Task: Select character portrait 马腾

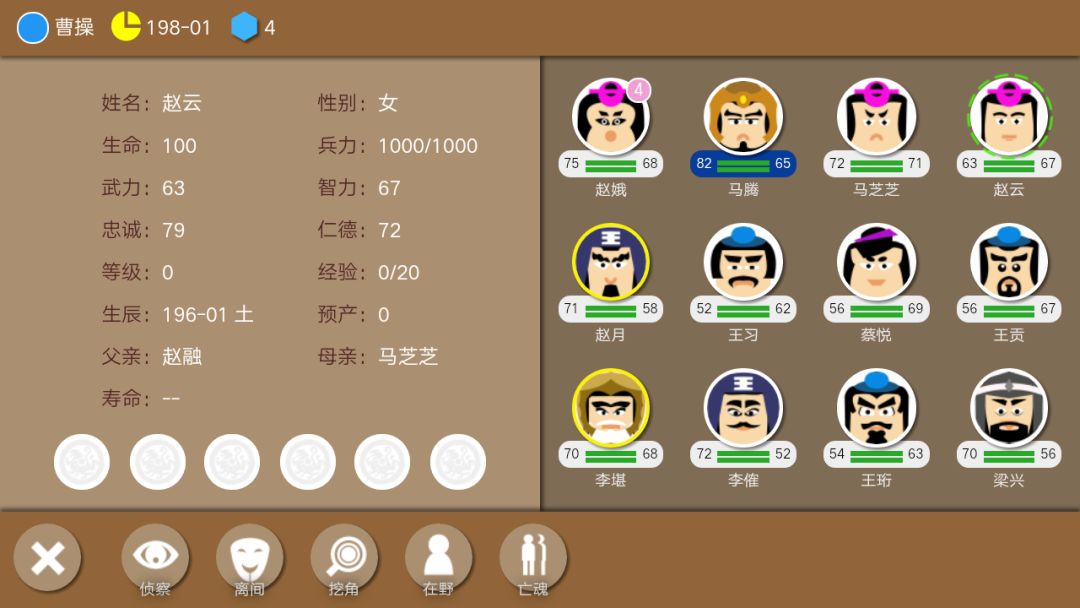Action: coord(743,117)
